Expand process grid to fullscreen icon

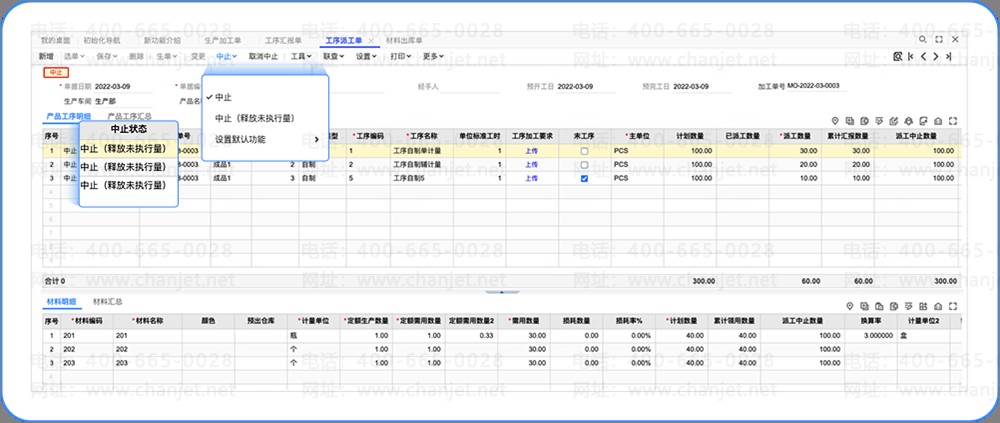(x=952, y=121)
